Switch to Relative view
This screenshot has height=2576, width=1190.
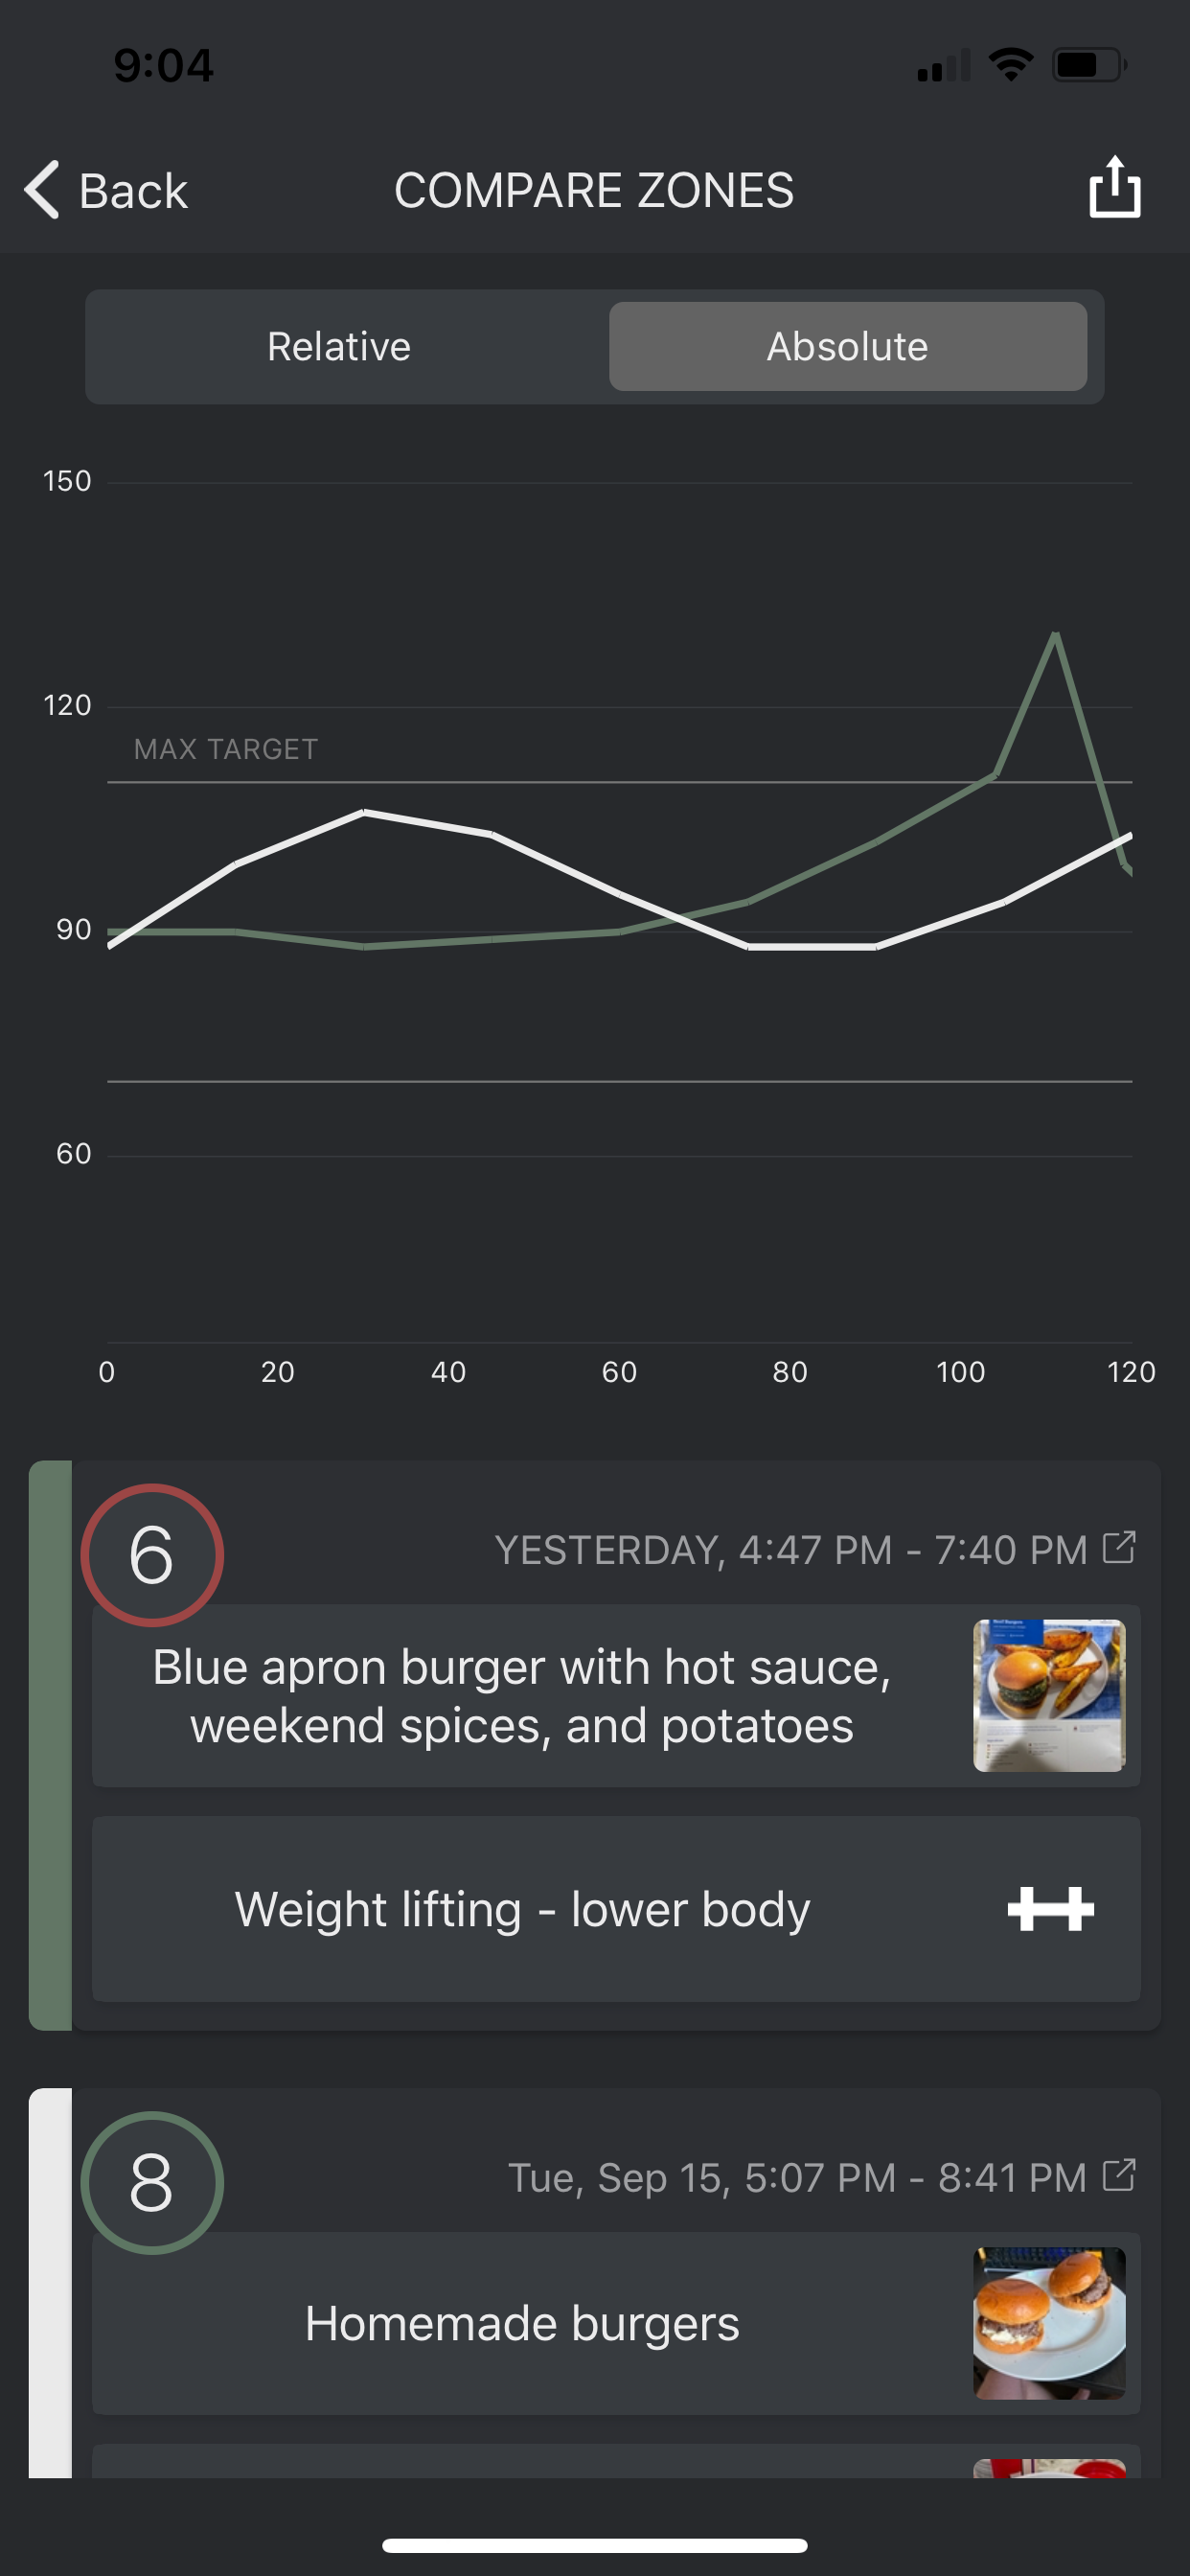coord(339,347)
